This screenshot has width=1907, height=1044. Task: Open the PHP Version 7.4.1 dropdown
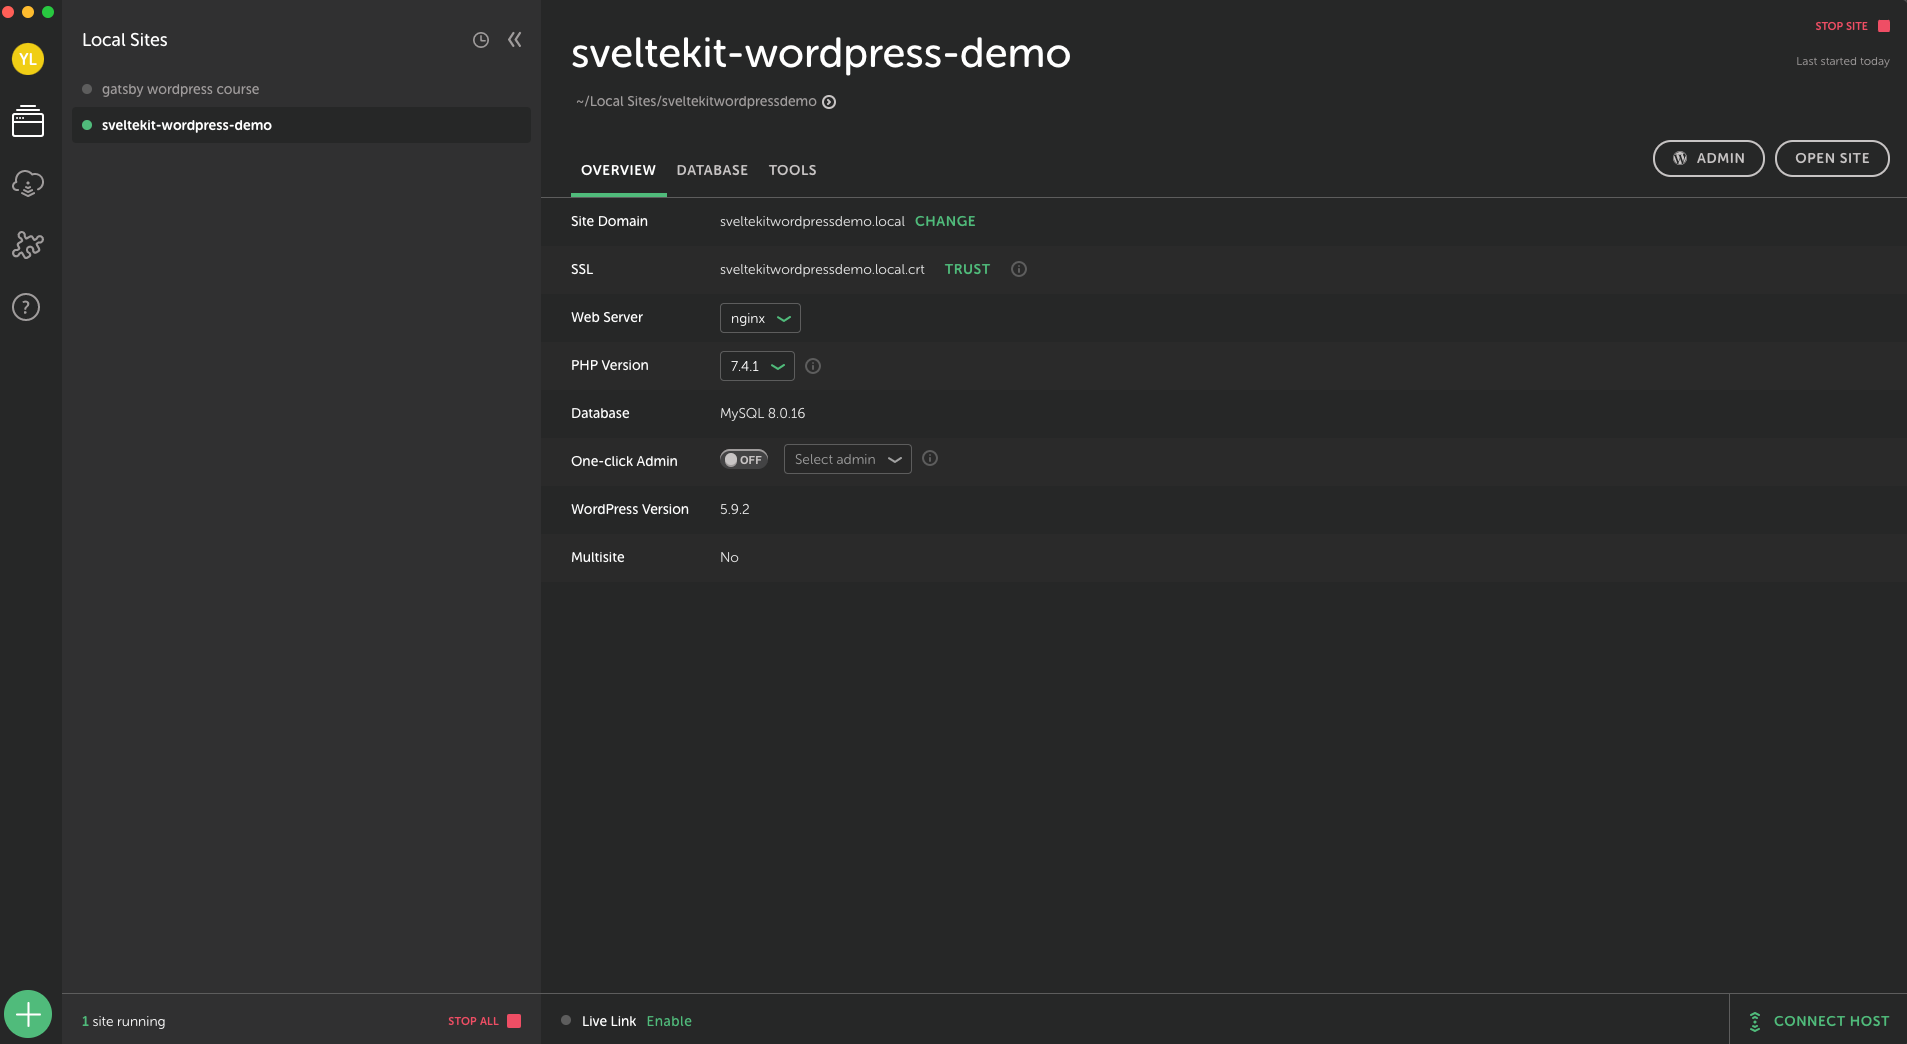(x=757, y=366)
